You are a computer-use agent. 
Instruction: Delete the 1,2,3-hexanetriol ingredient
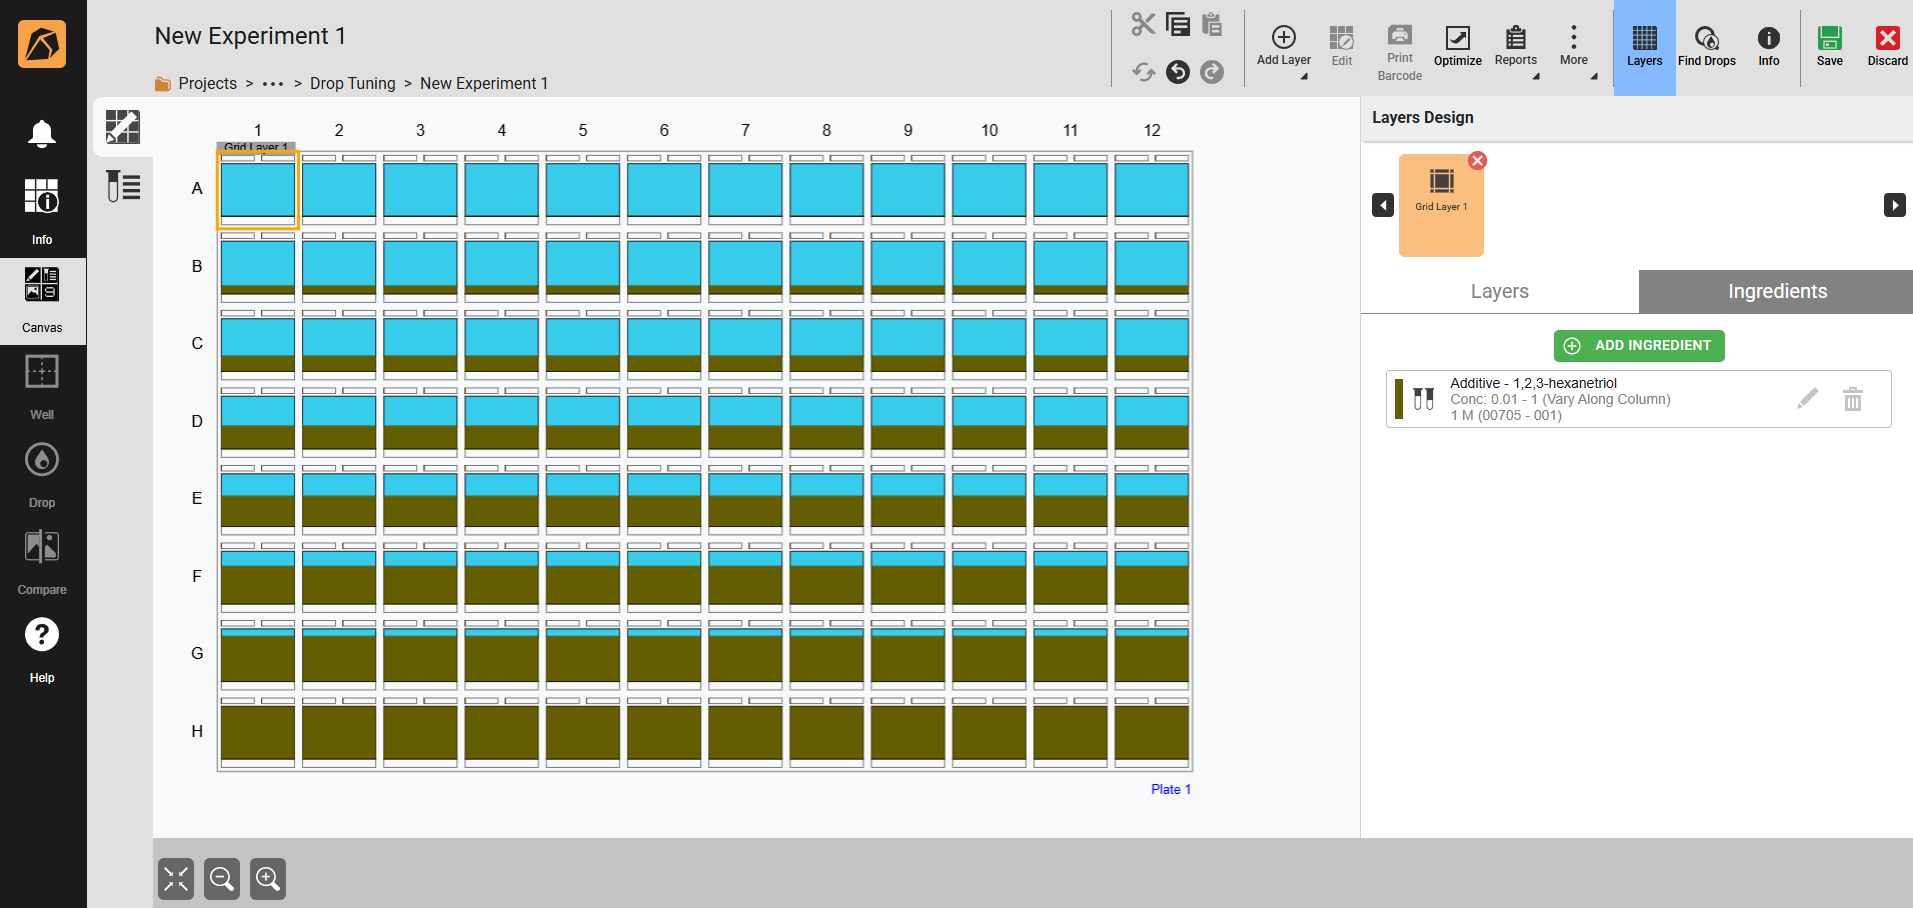pos(1852,399)
